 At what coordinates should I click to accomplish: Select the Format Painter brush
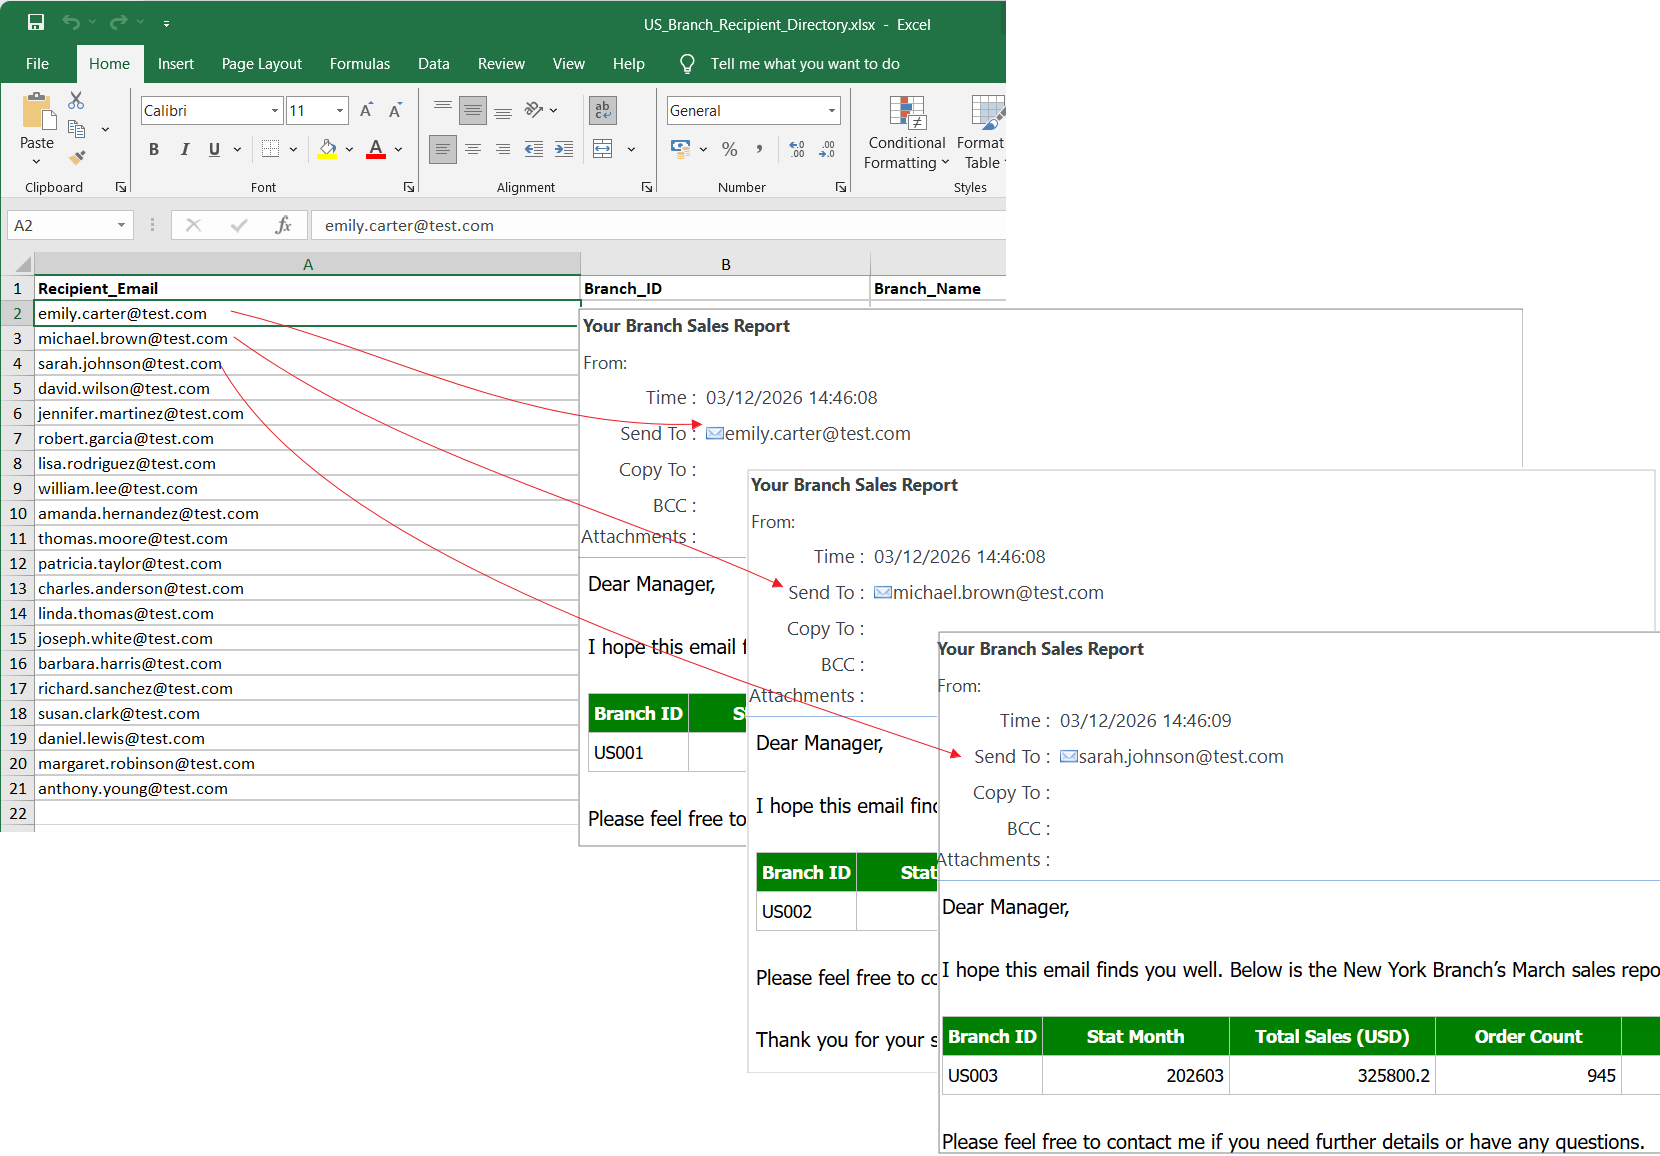click(77, 157)
